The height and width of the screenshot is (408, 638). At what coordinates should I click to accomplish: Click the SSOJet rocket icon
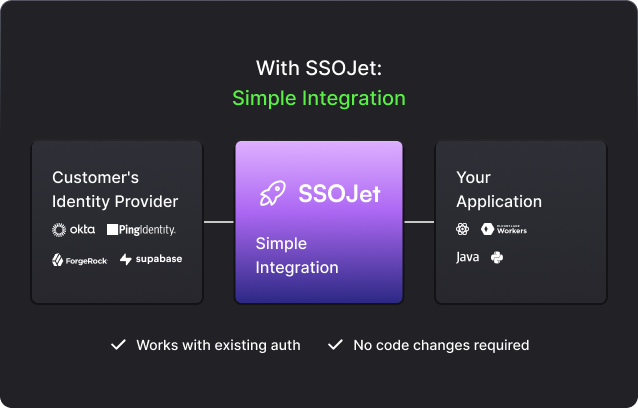click(x=271, y=193)
